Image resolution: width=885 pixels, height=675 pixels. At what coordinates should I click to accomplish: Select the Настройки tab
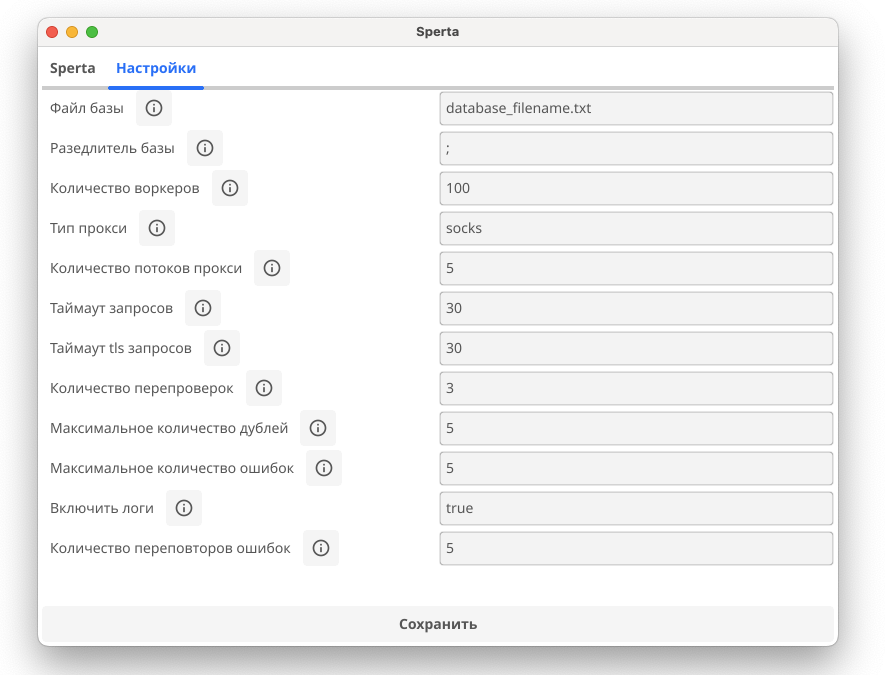pos(156,69)
